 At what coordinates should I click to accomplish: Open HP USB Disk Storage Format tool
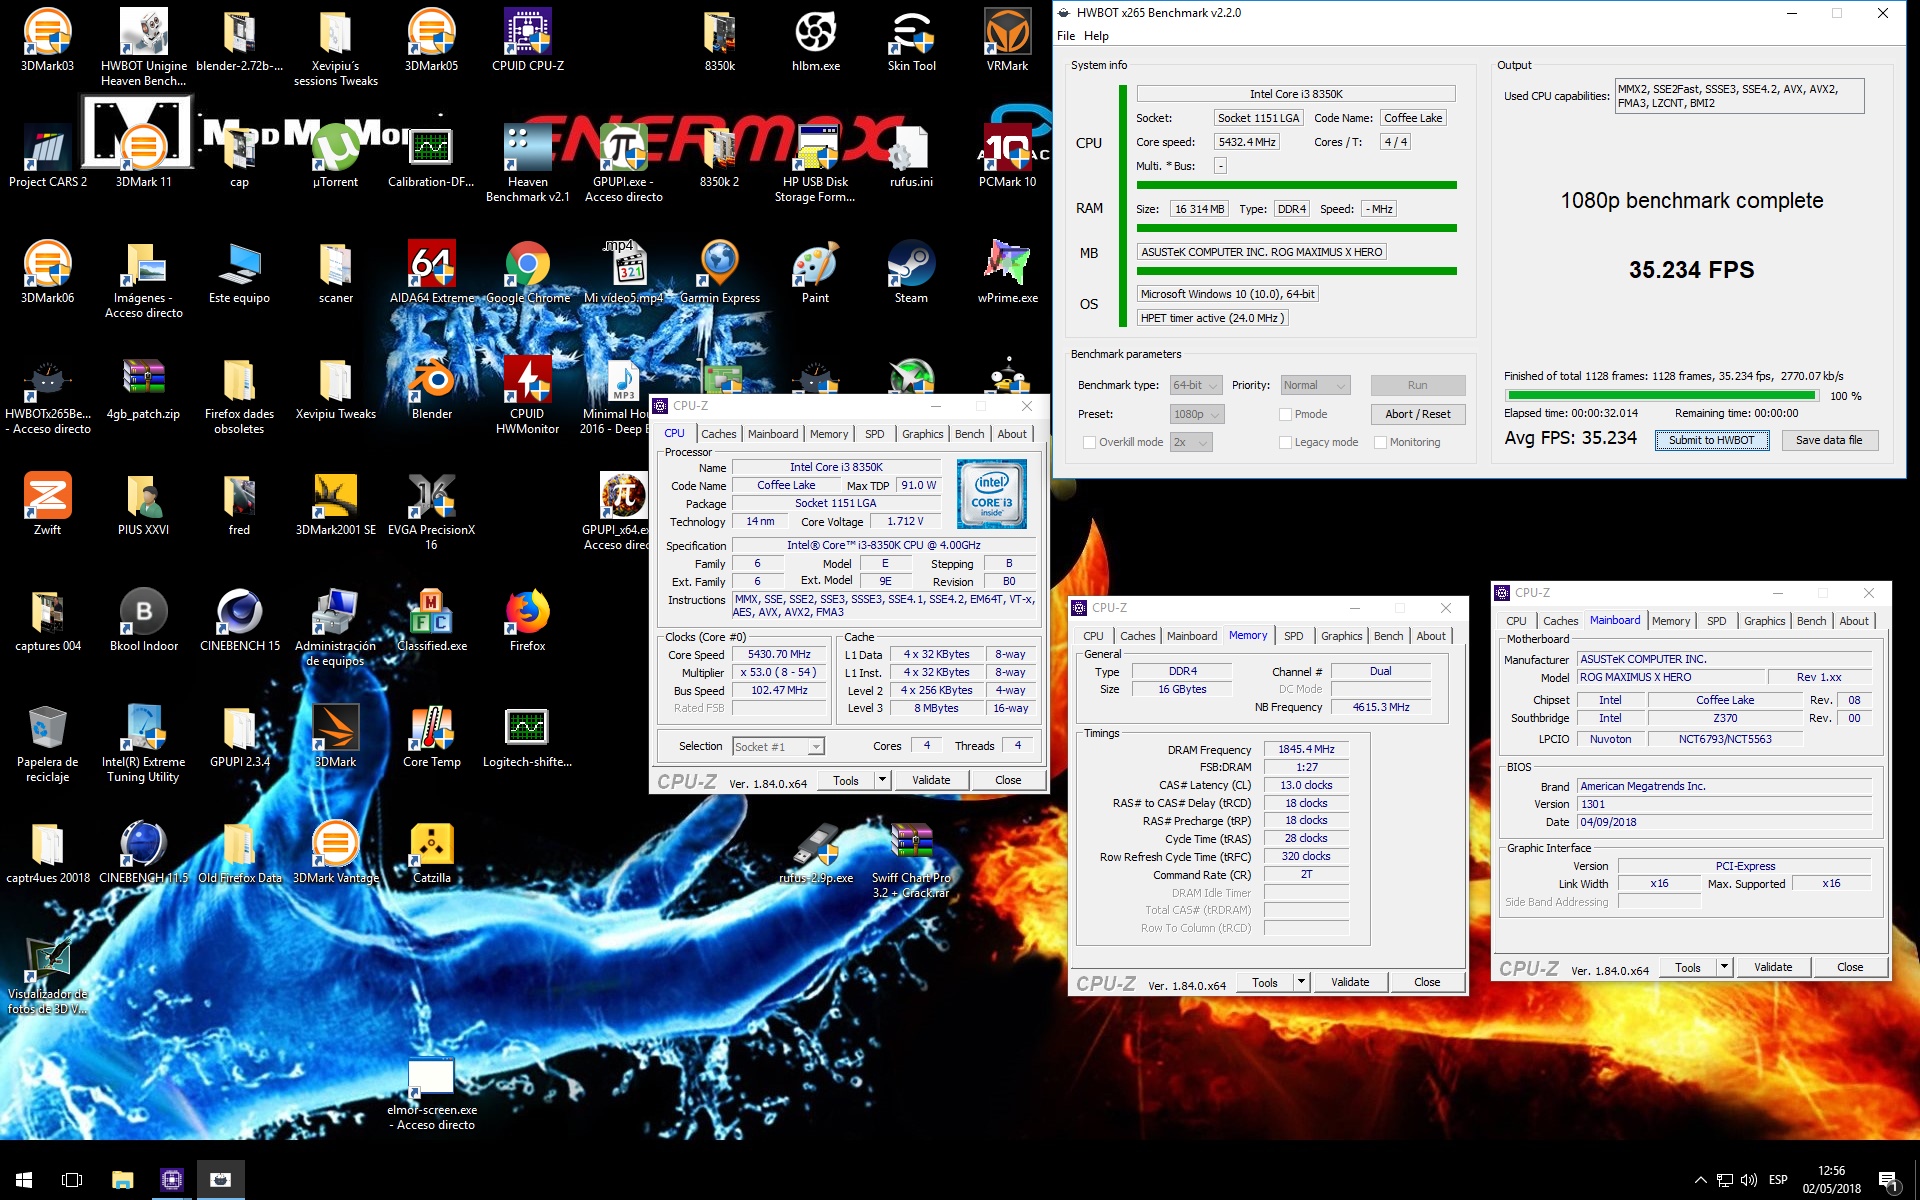coord(815,162)
